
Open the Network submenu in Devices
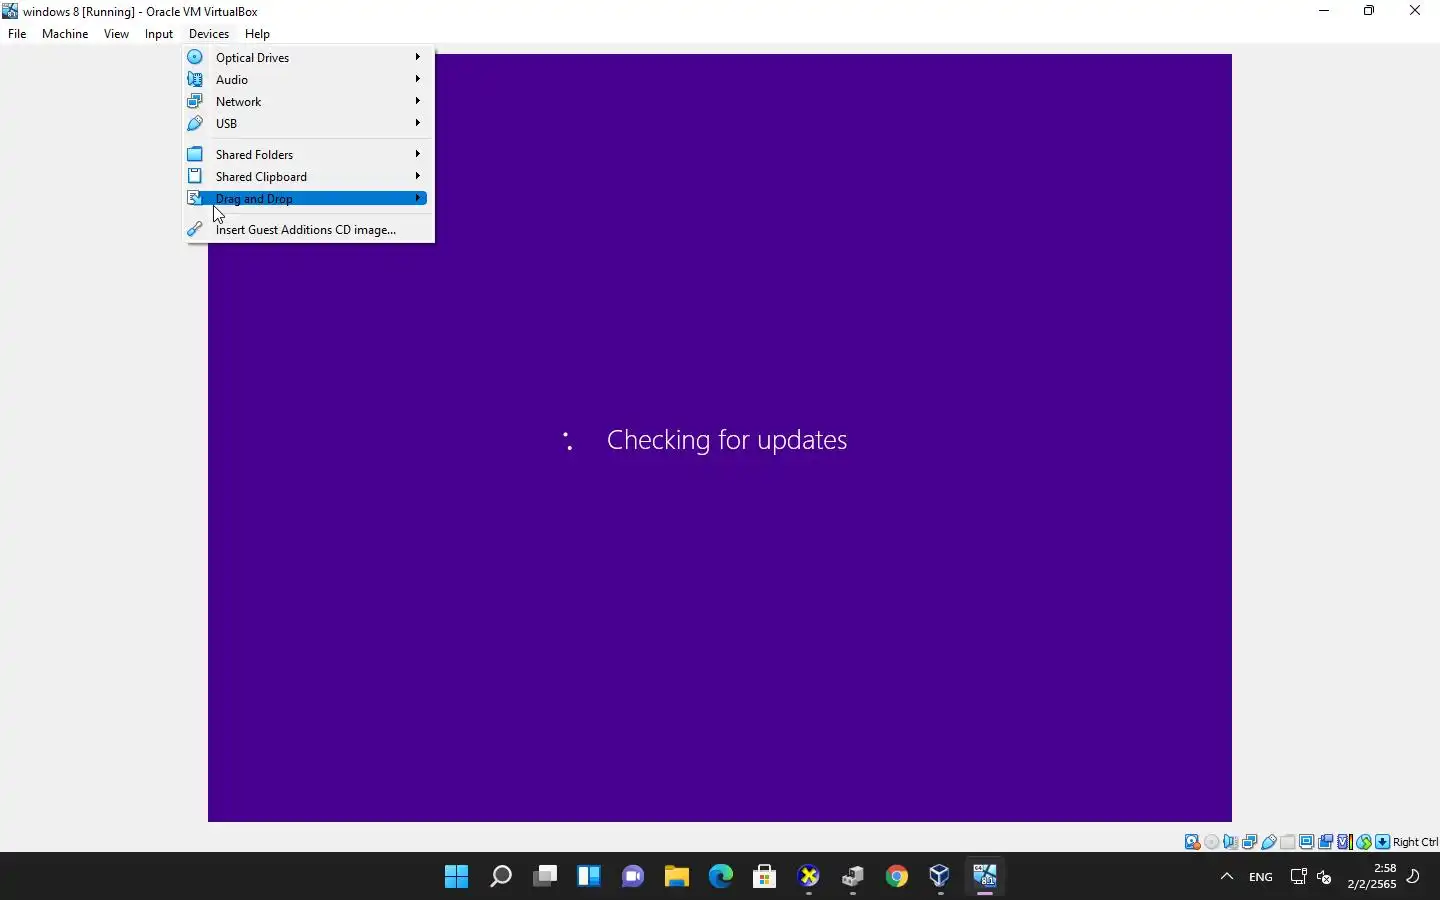(x=310, y=101)
